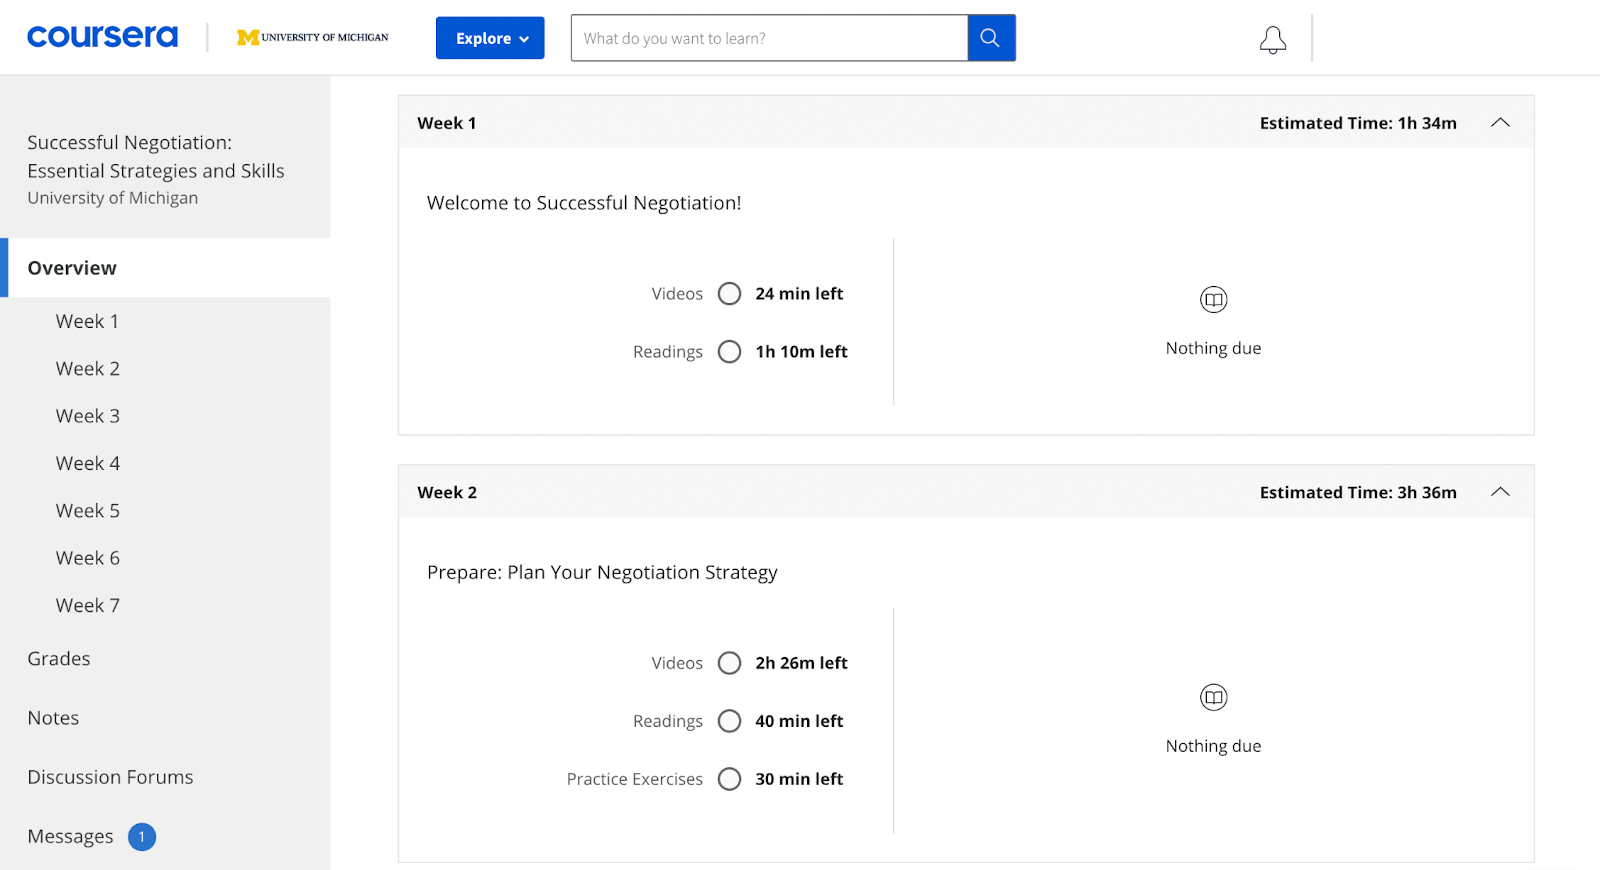The width and height of the screenshot is (1600, 870).
Task: Collapse the Week 1 section chevron
Action: click(x=1500, y=123)
